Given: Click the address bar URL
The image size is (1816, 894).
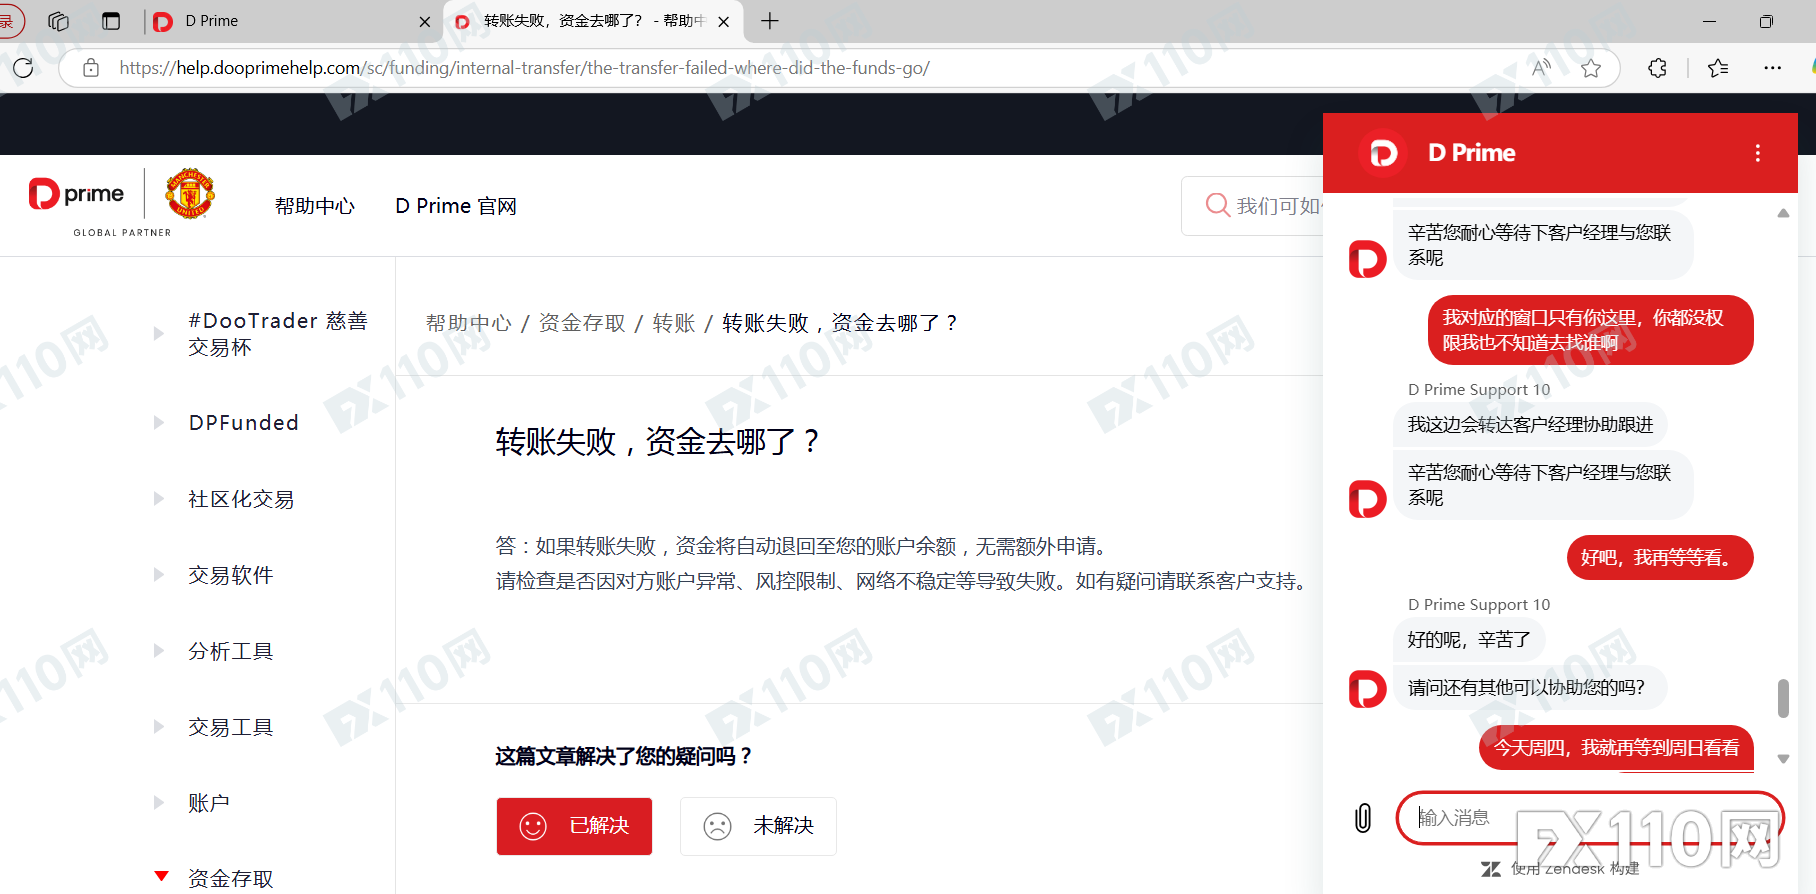Looking at the screenshot, I should click(524, 68).
